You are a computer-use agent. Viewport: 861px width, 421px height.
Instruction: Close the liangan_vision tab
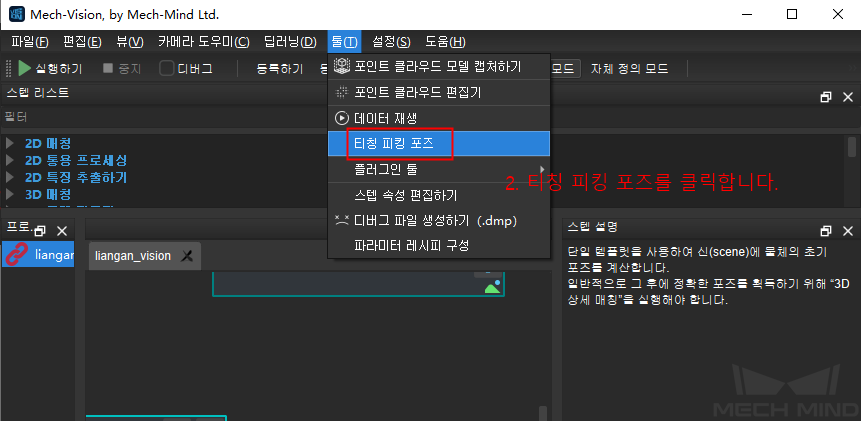point(187,256)
